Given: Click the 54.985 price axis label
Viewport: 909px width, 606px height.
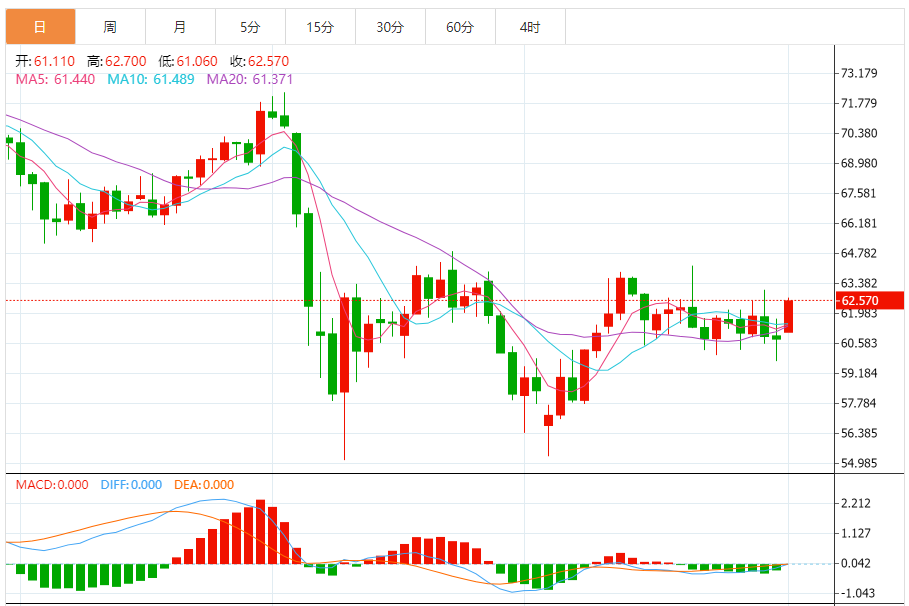Looking at the screenshot, I should coord(859,463).
